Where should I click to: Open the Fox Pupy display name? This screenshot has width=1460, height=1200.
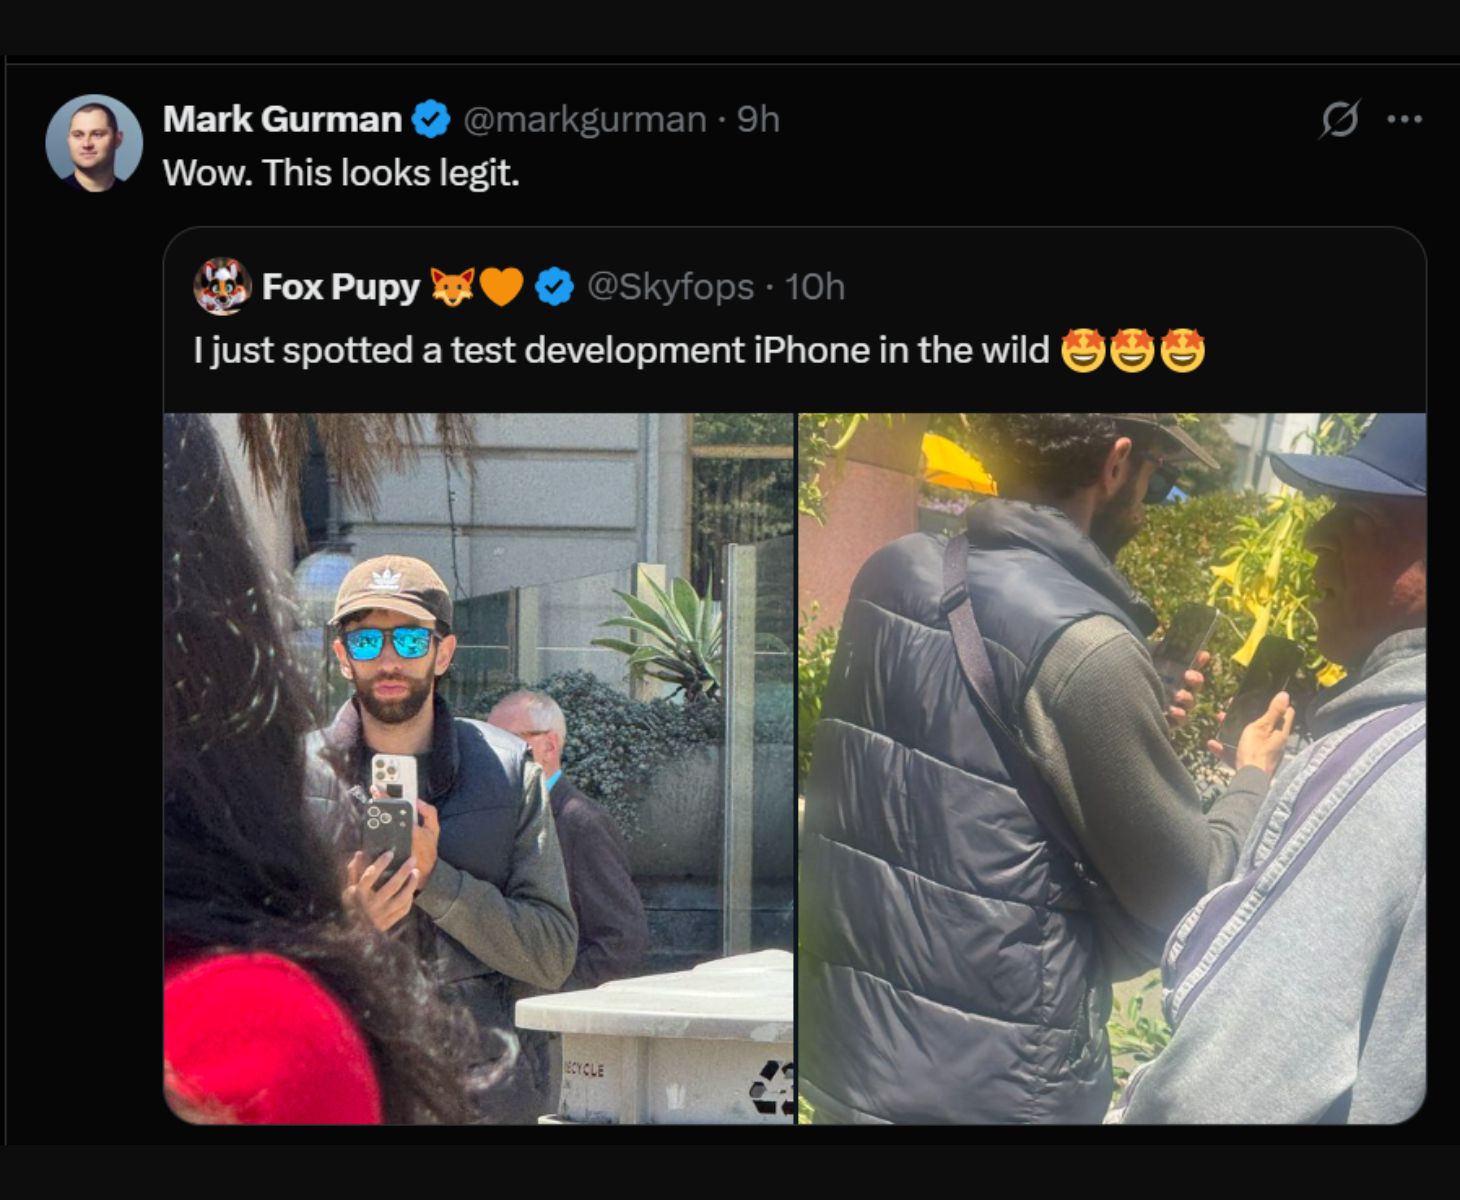(x=341, y=287)
